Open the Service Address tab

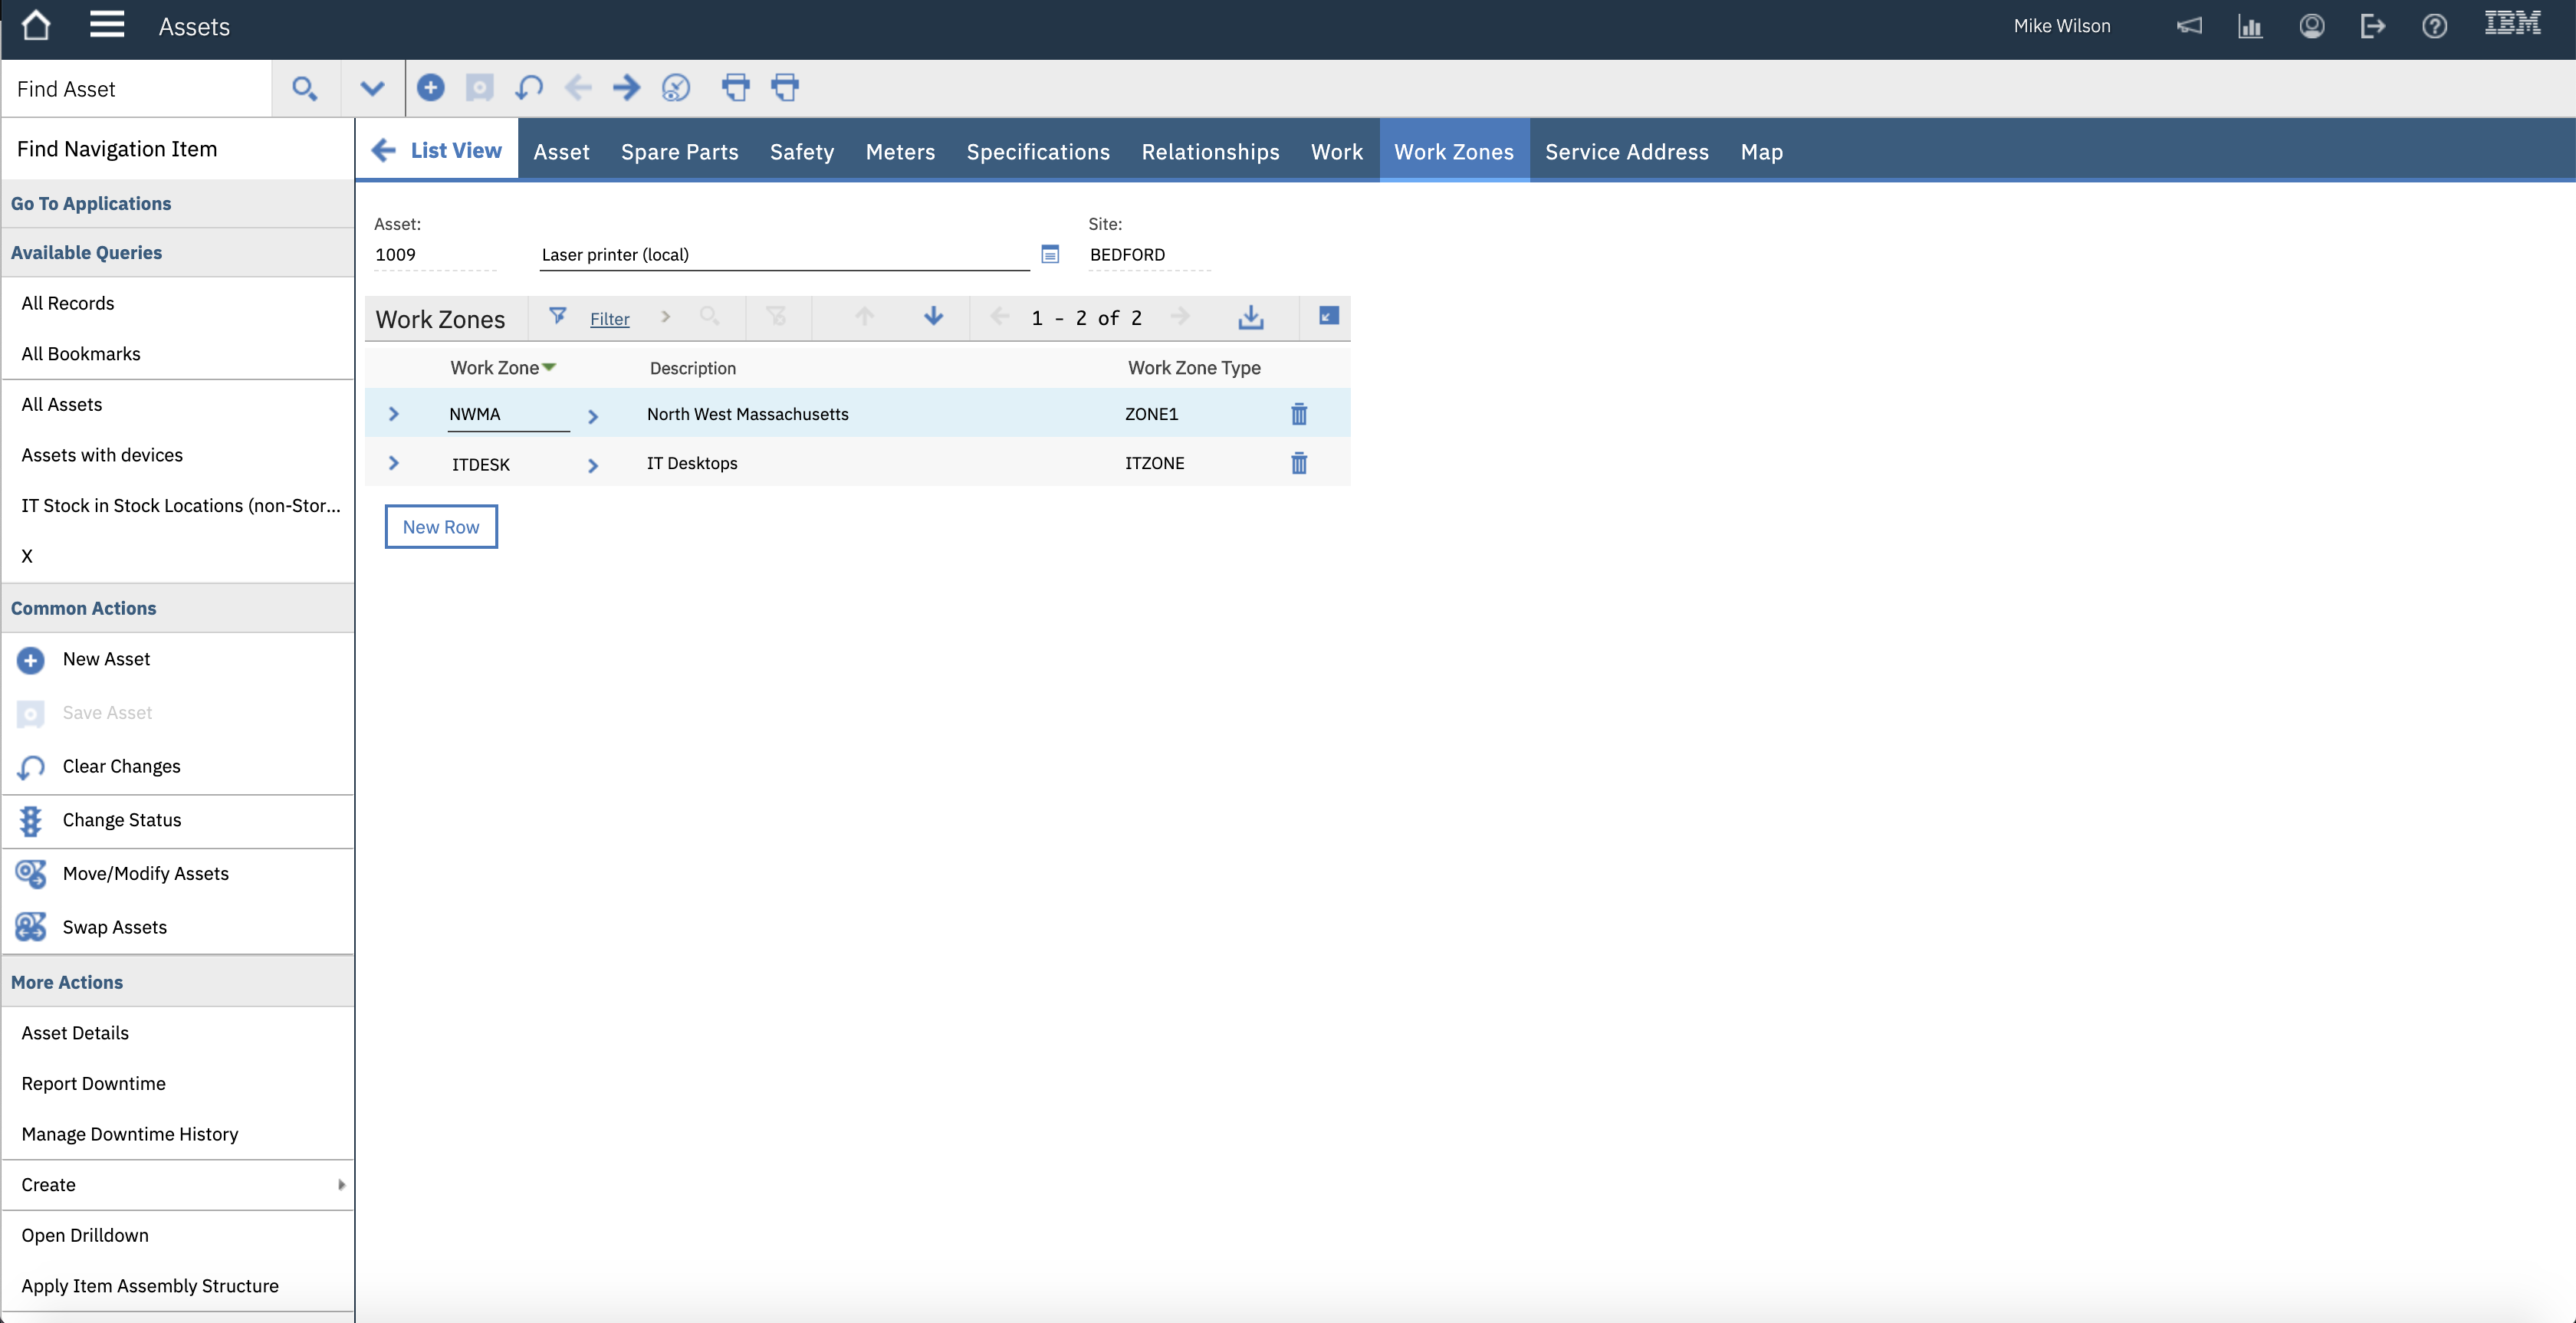(1626, 152)
